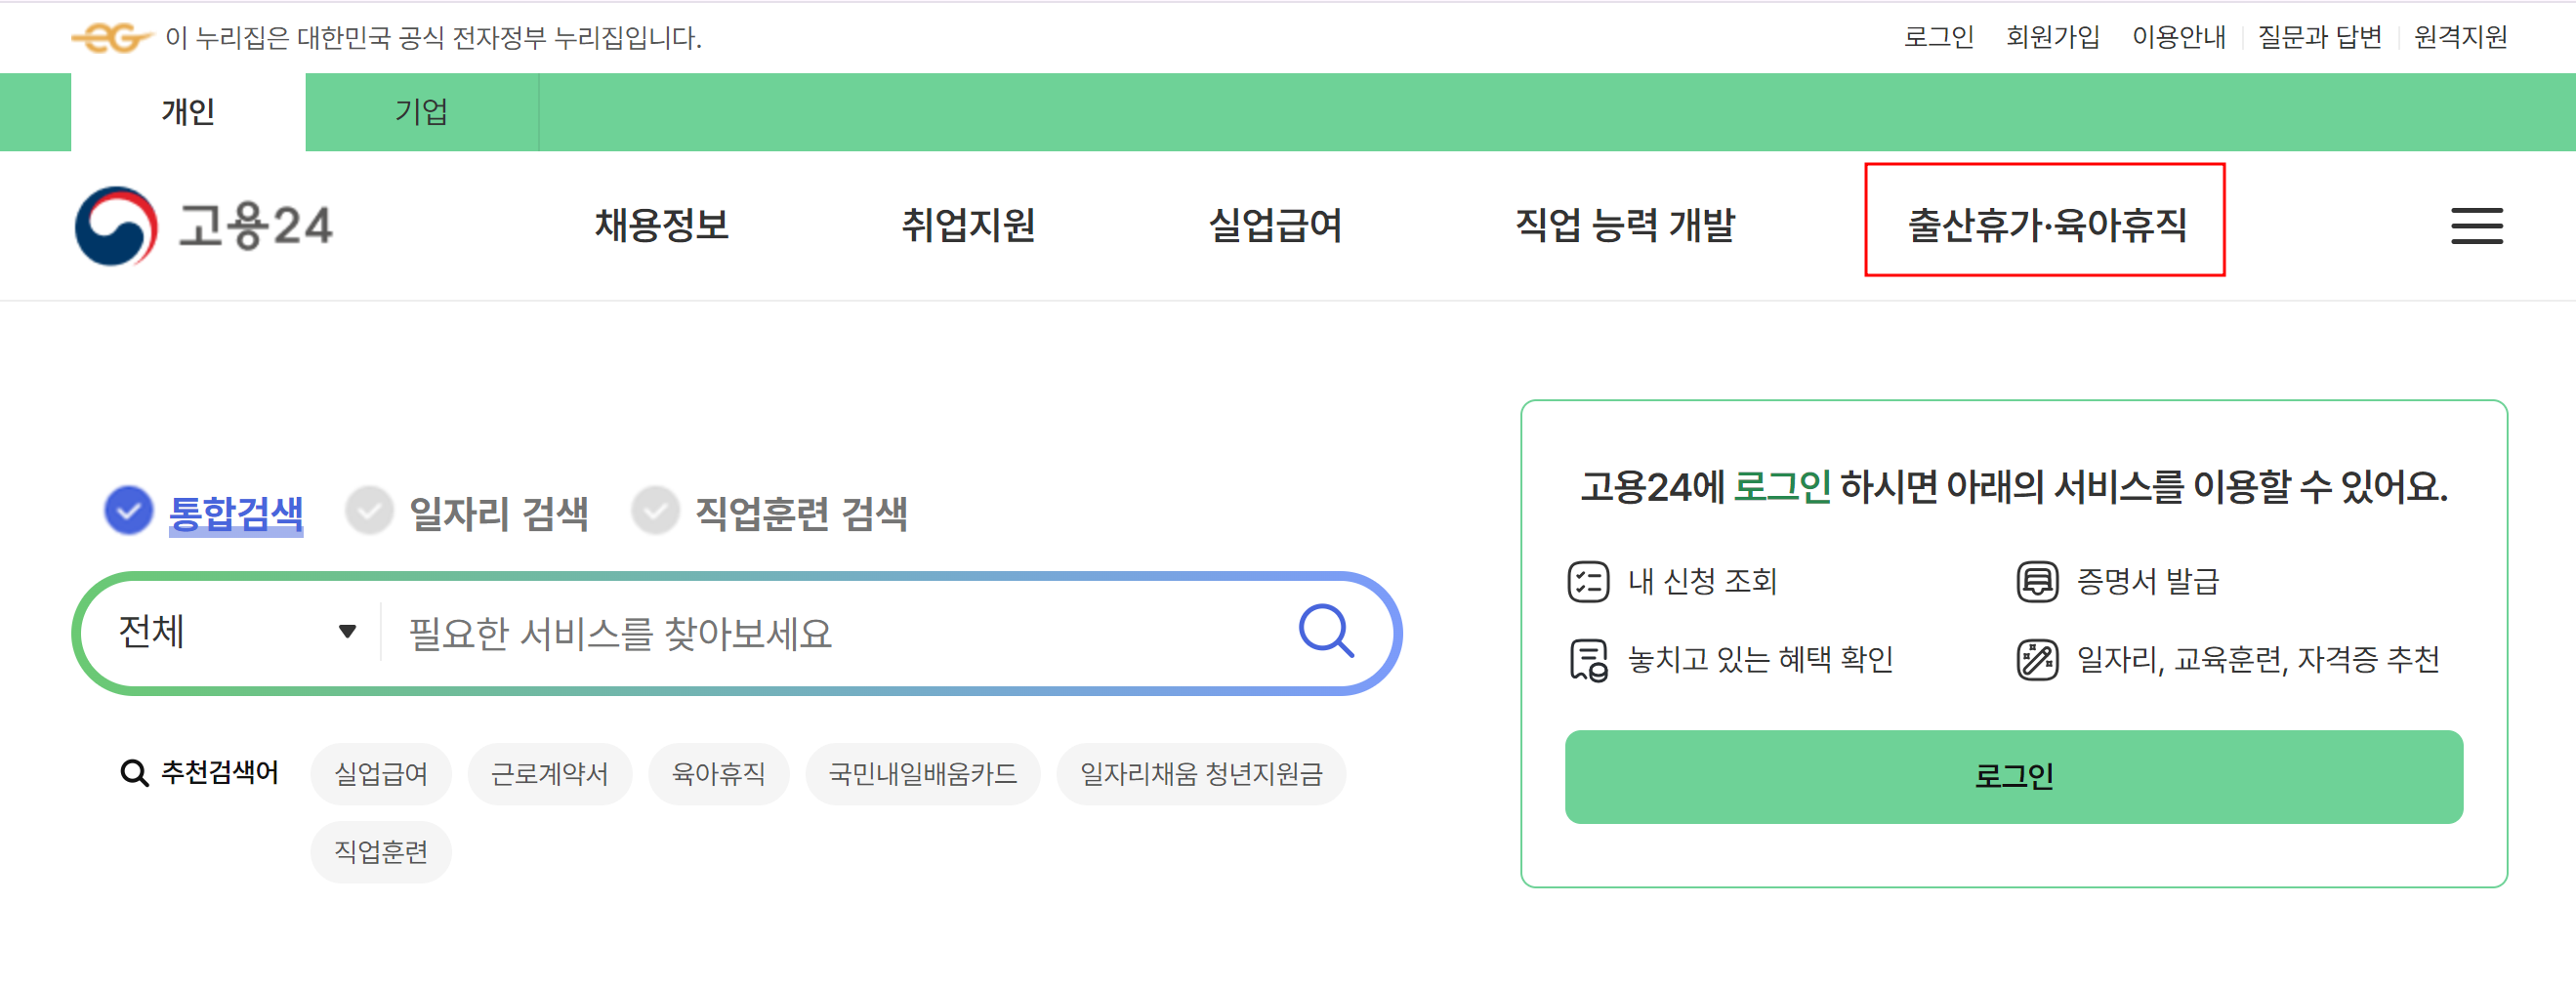Viewport: 2576px width, 986px height.
Task: Open the 실업급여 menu
Action: [1275, 225]
